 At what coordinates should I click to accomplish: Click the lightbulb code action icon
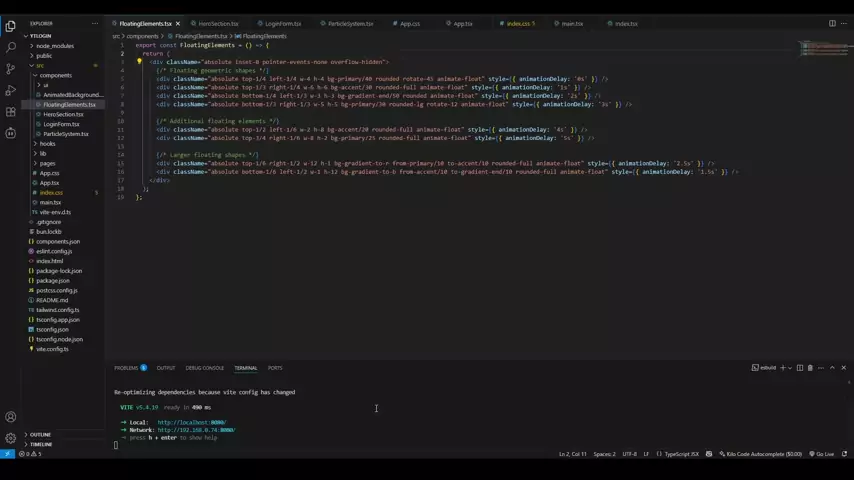[140, 61]
